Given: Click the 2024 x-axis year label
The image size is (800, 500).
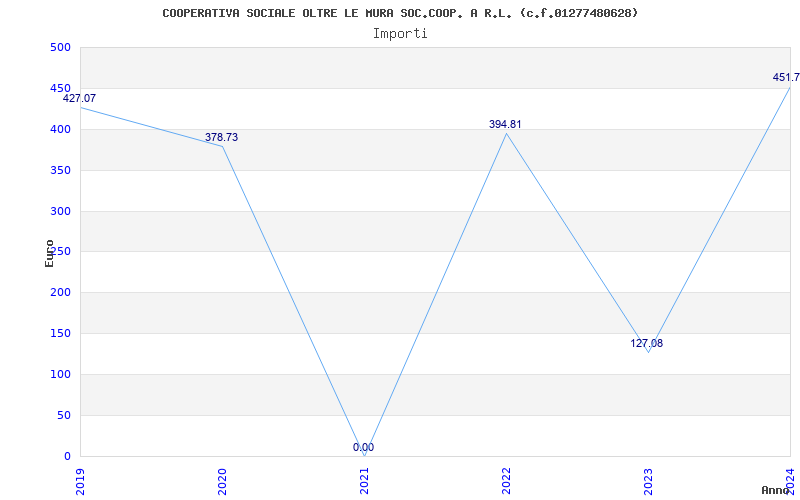Looking at the screenshot, I should pyautogui.click(x=790, y=481).
